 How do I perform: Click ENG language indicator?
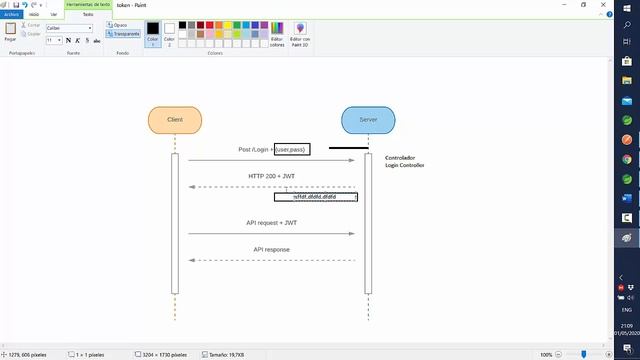[x=627, y=310]
